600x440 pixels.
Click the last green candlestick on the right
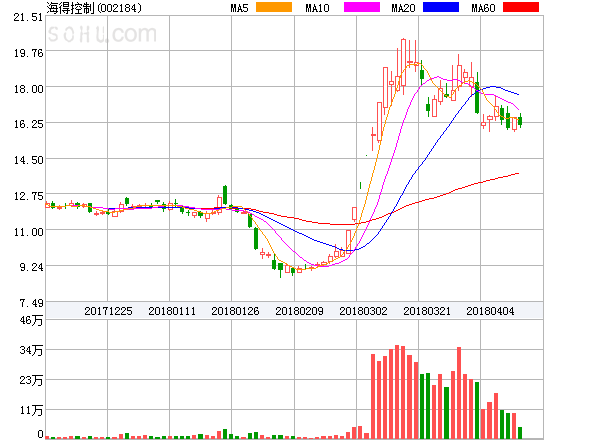520,121
